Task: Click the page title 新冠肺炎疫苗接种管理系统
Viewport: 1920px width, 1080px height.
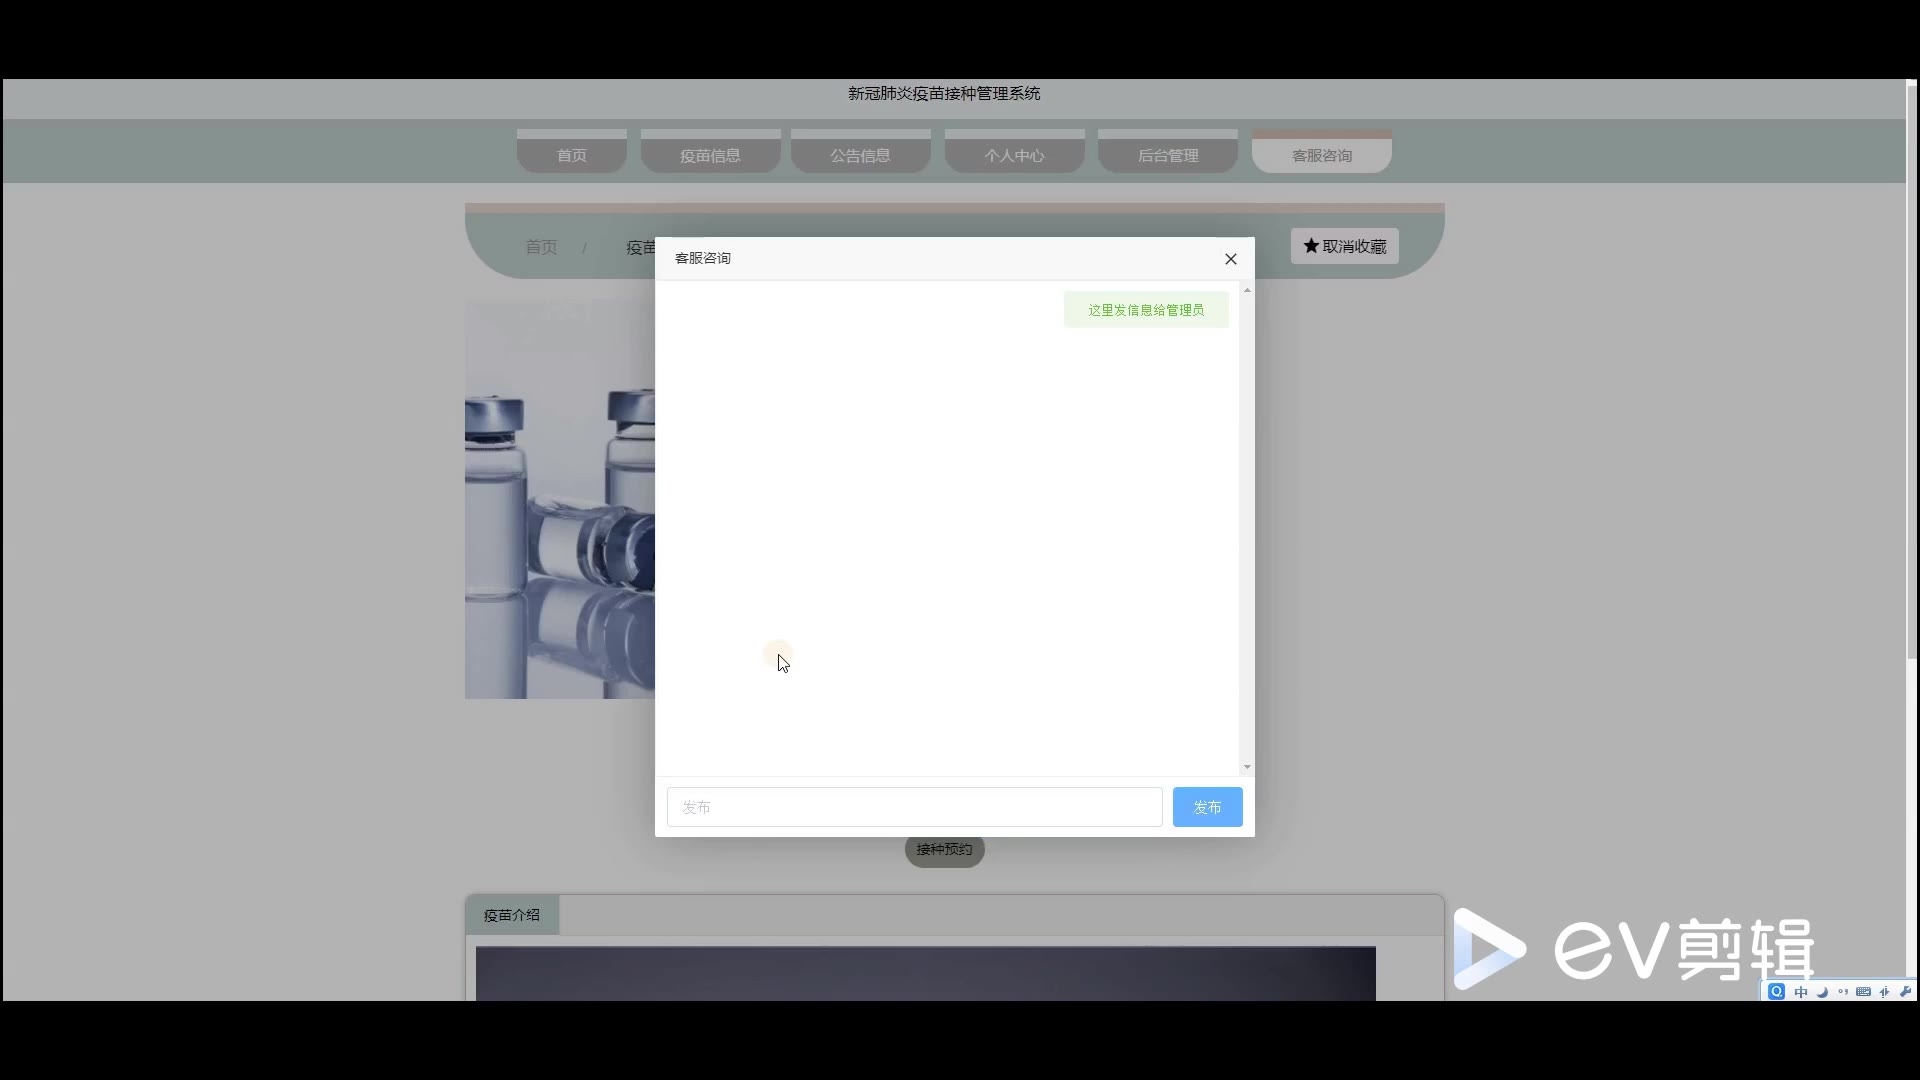Action: click(944, 93)
